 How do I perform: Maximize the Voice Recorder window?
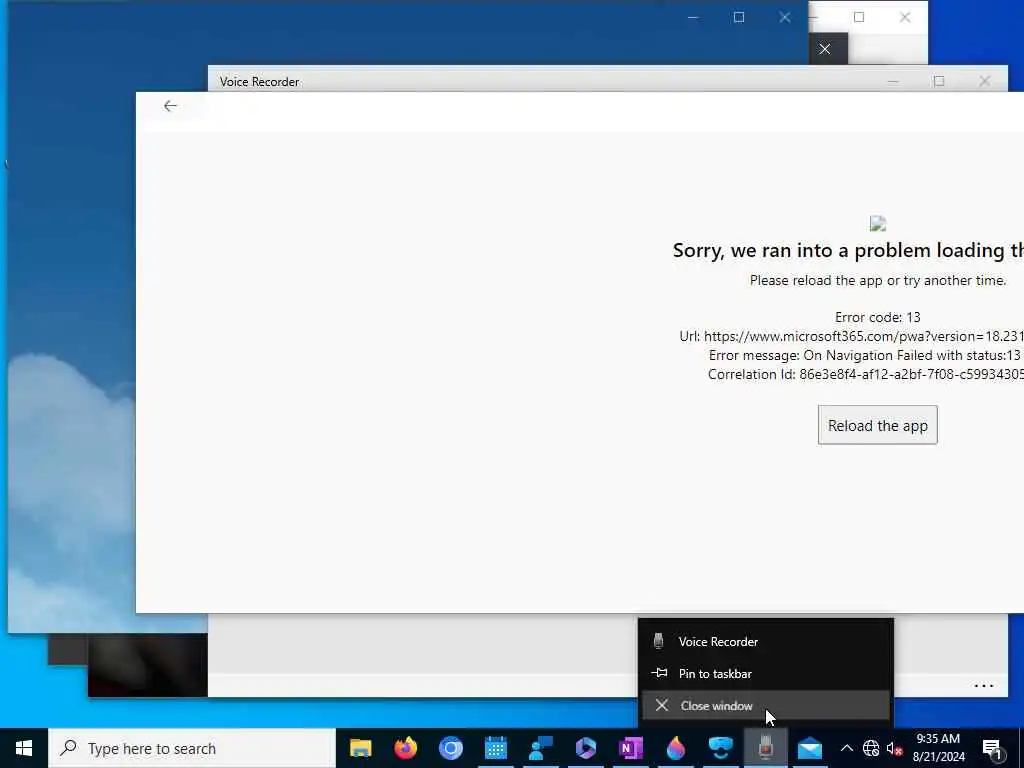click(x=938, y=81)
